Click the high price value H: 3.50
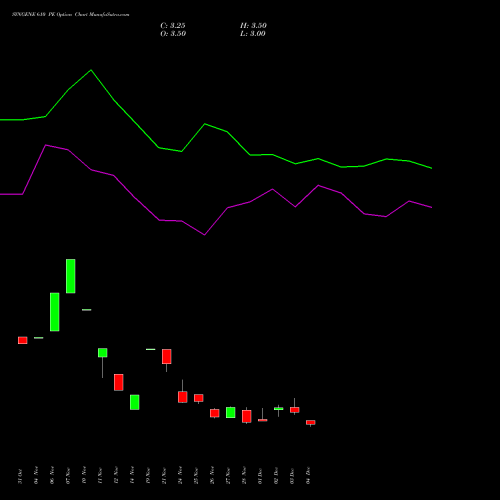This screenshot has height=500, width=500. 253,26
